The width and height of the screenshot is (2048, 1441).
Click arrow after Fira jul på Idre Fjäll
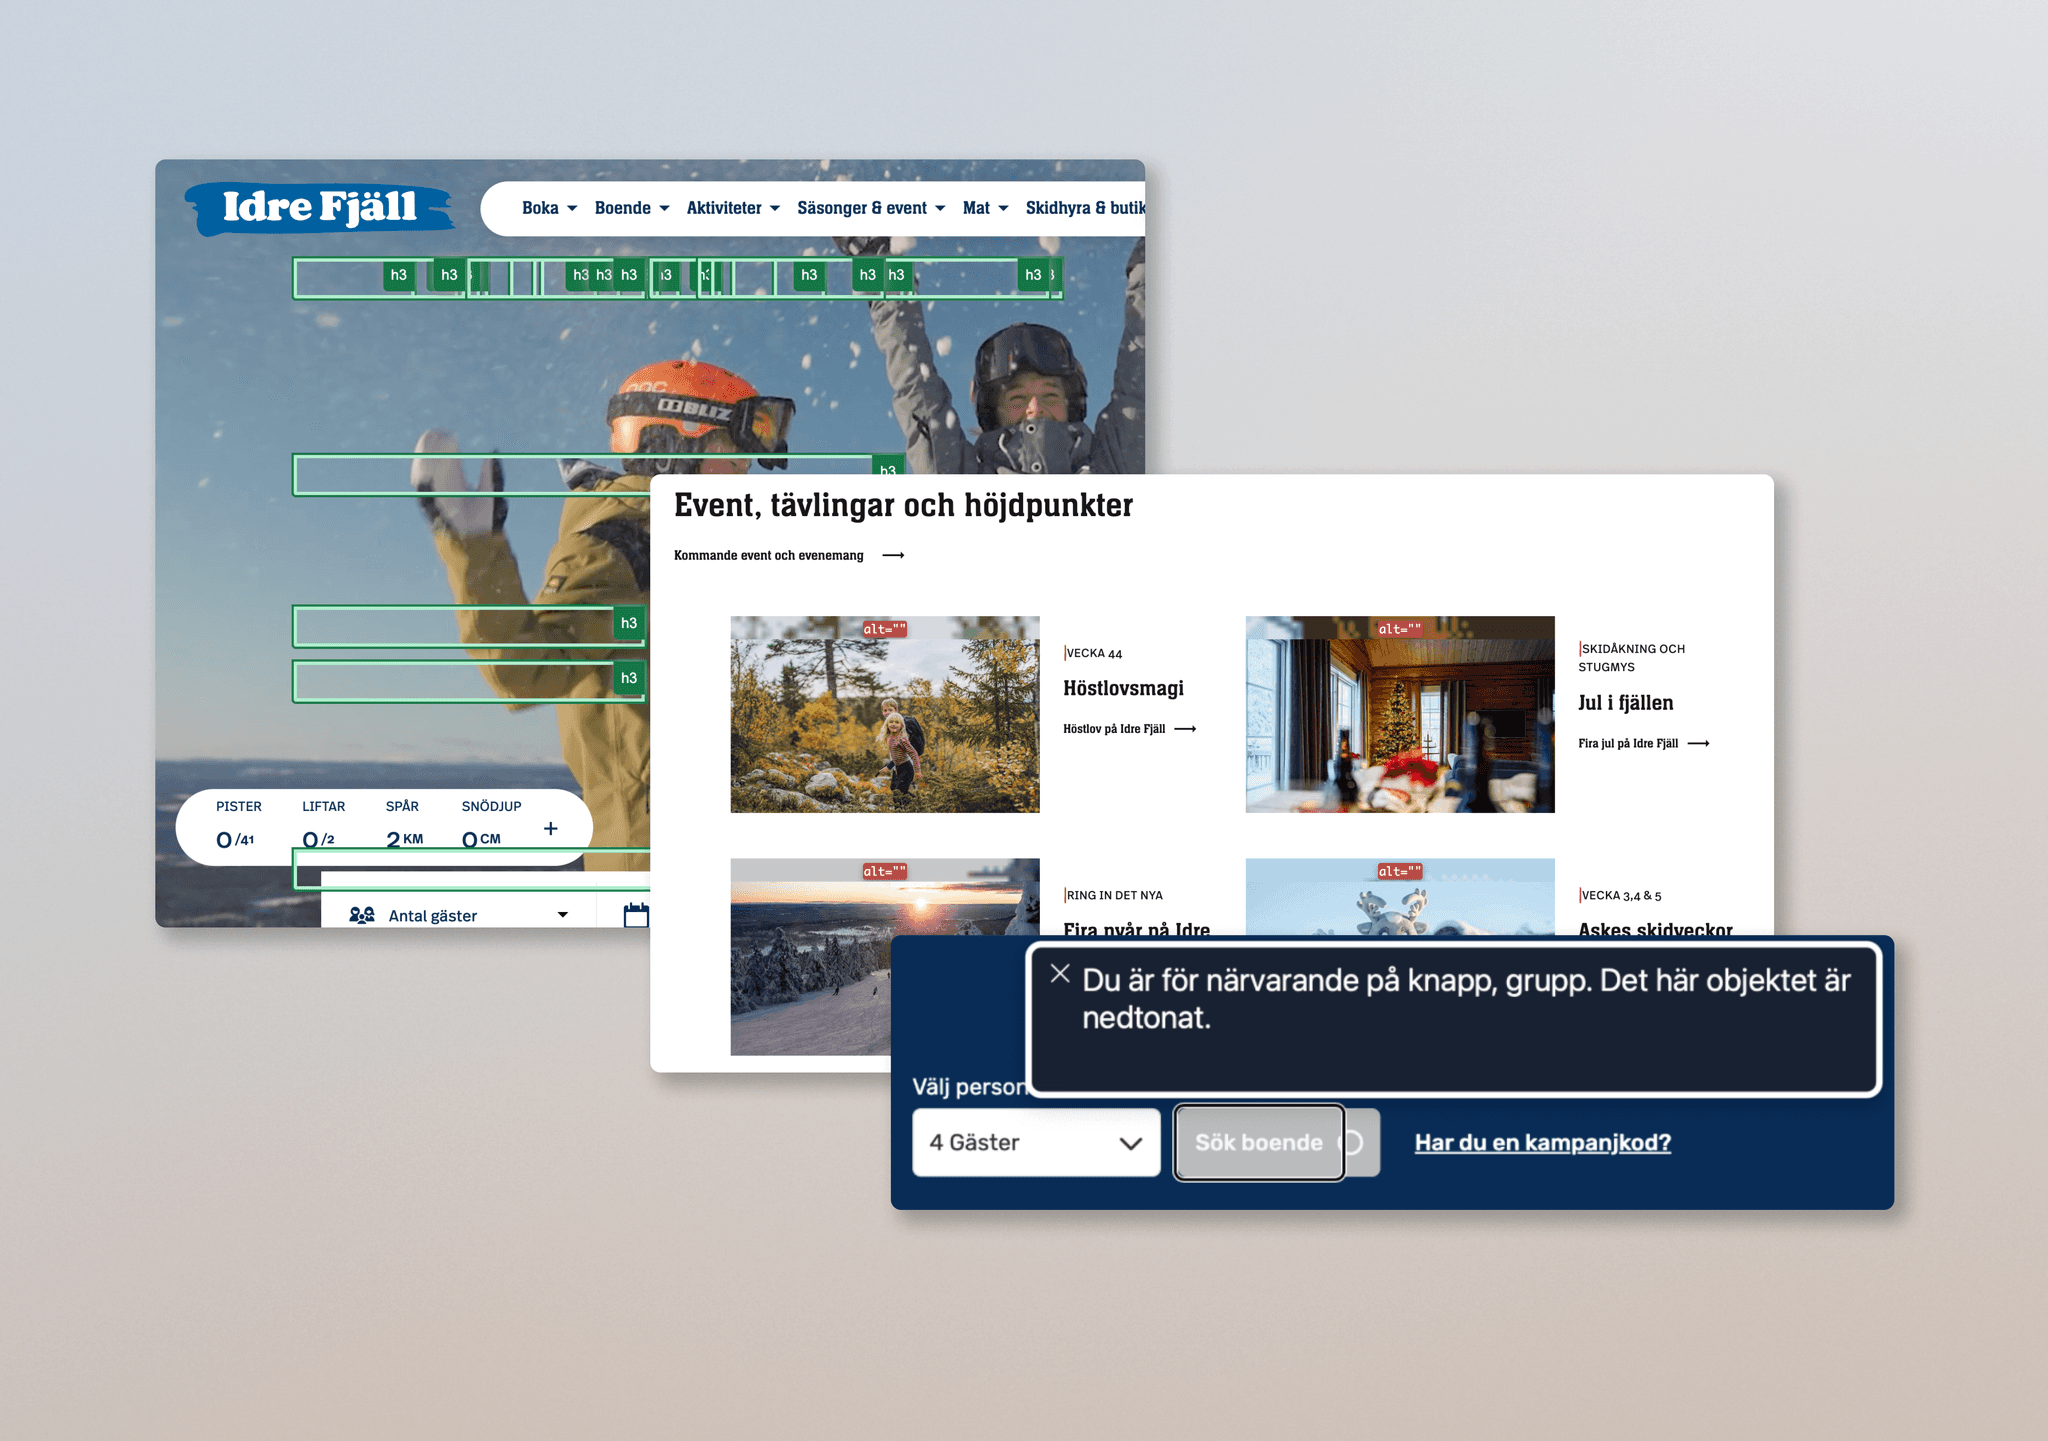pyautogui.click(x=1698, y=743)
